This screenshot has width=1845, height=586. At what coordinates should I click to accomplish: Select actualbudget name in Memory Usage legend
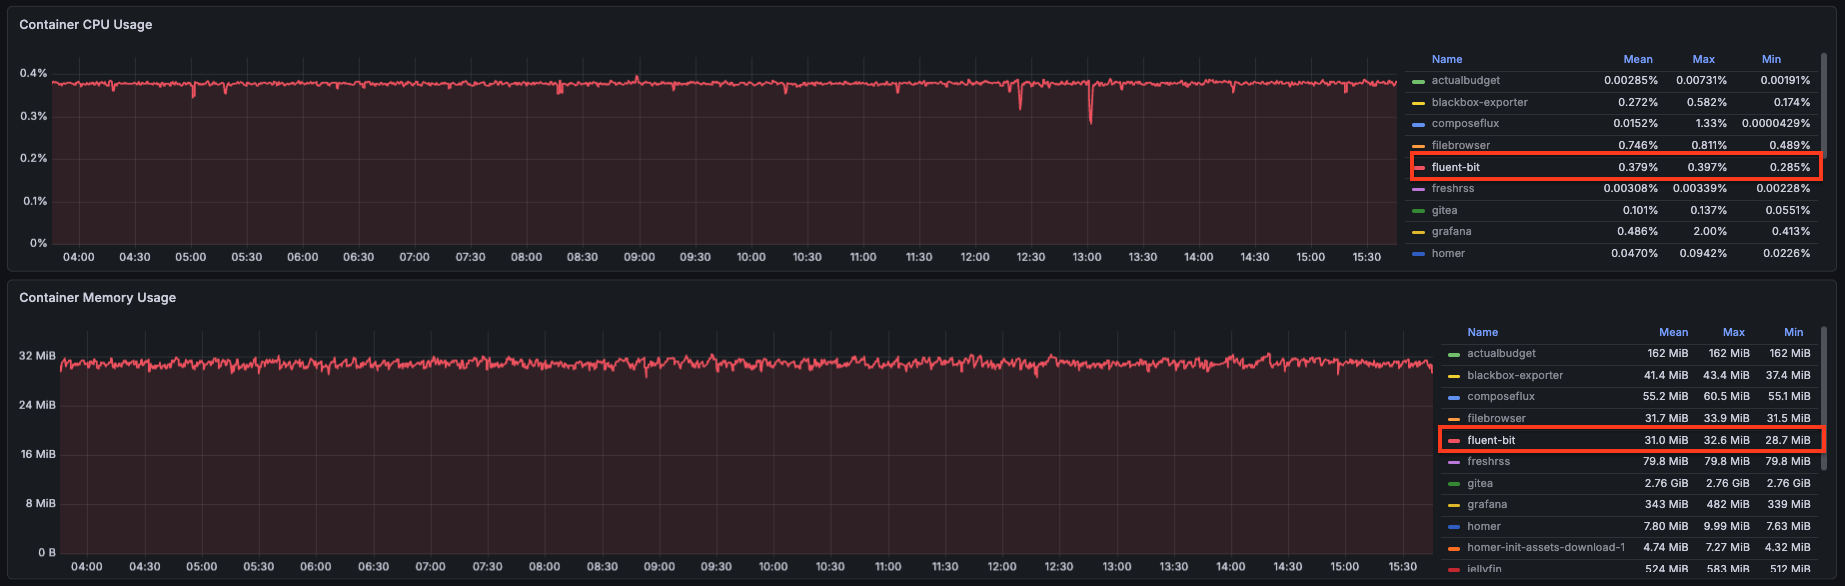point(1501,353)
